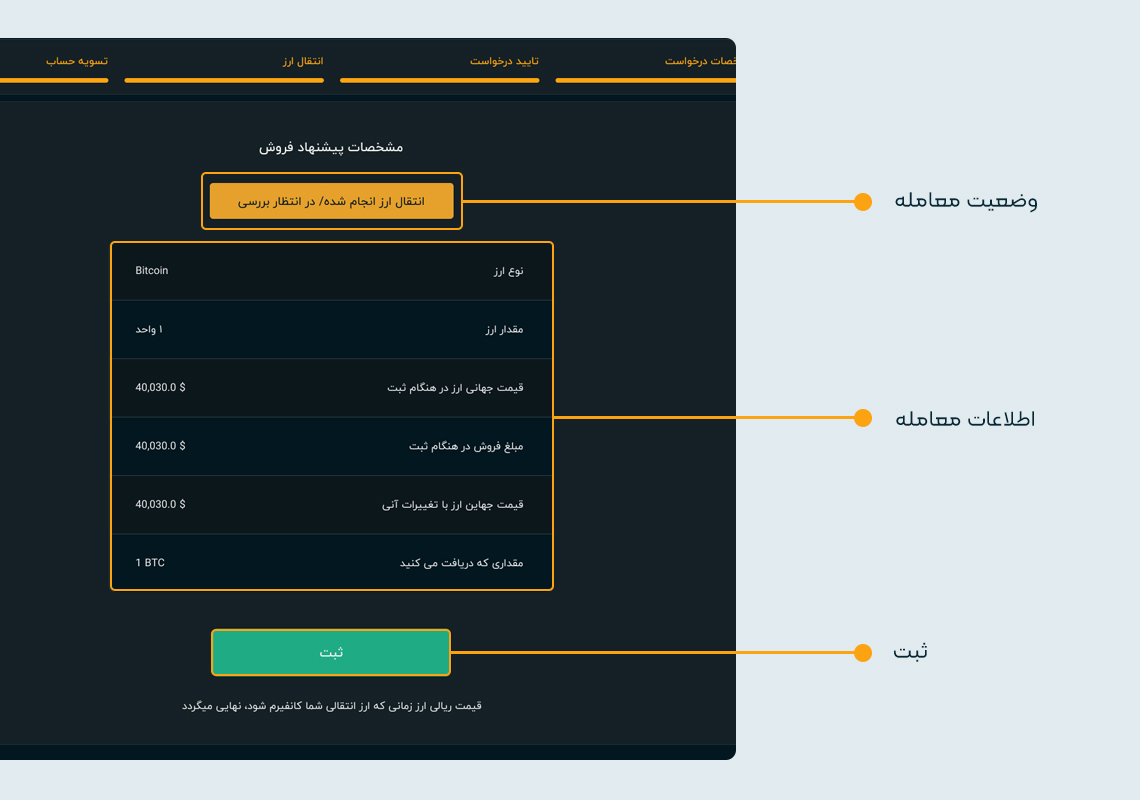Click the ۱ واحد amount value

[149, 329]
